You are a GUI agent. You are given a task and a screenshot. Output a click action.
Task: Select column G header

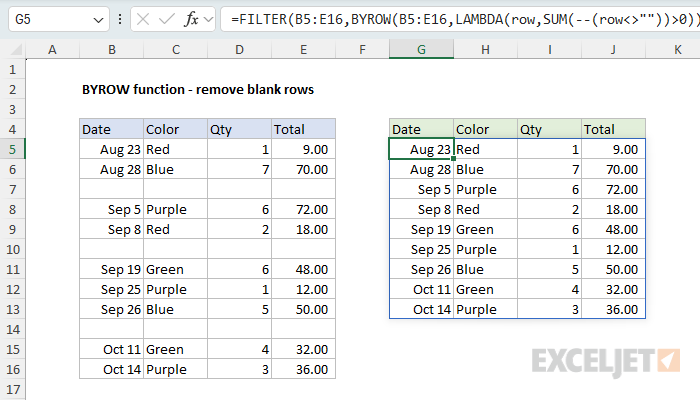coord(421,50)
